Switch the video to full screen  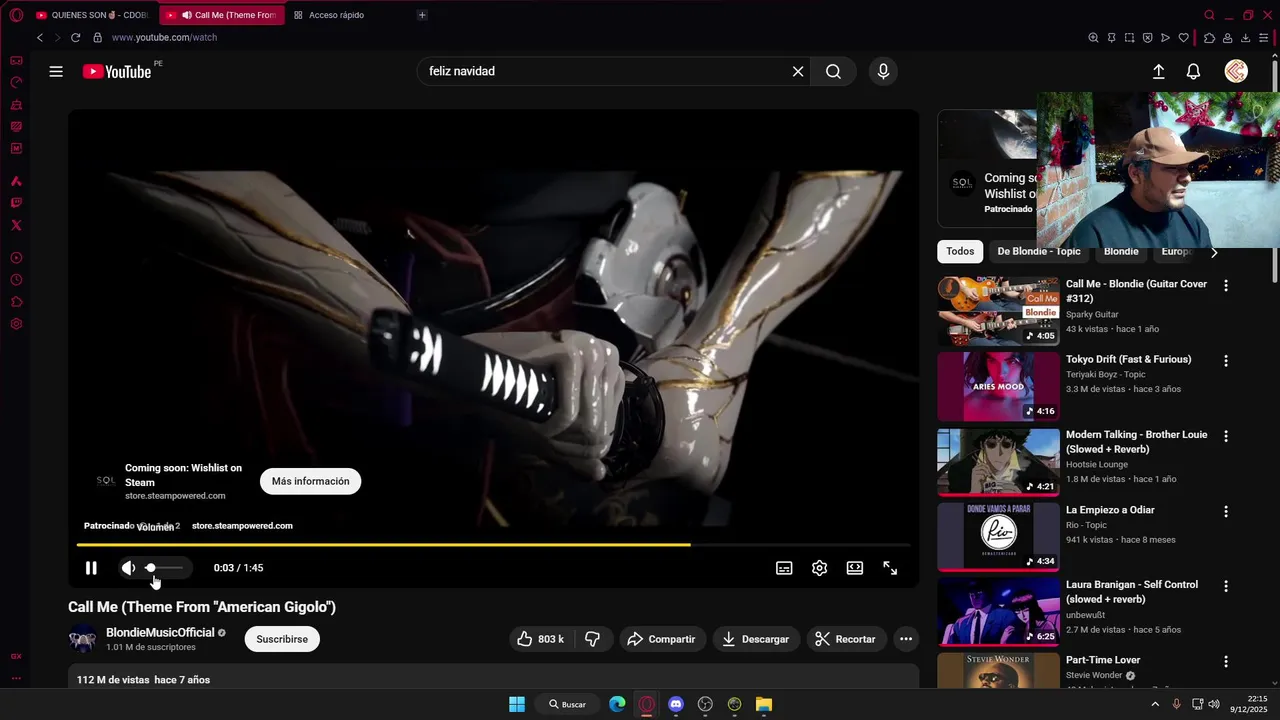pos(890,568)
